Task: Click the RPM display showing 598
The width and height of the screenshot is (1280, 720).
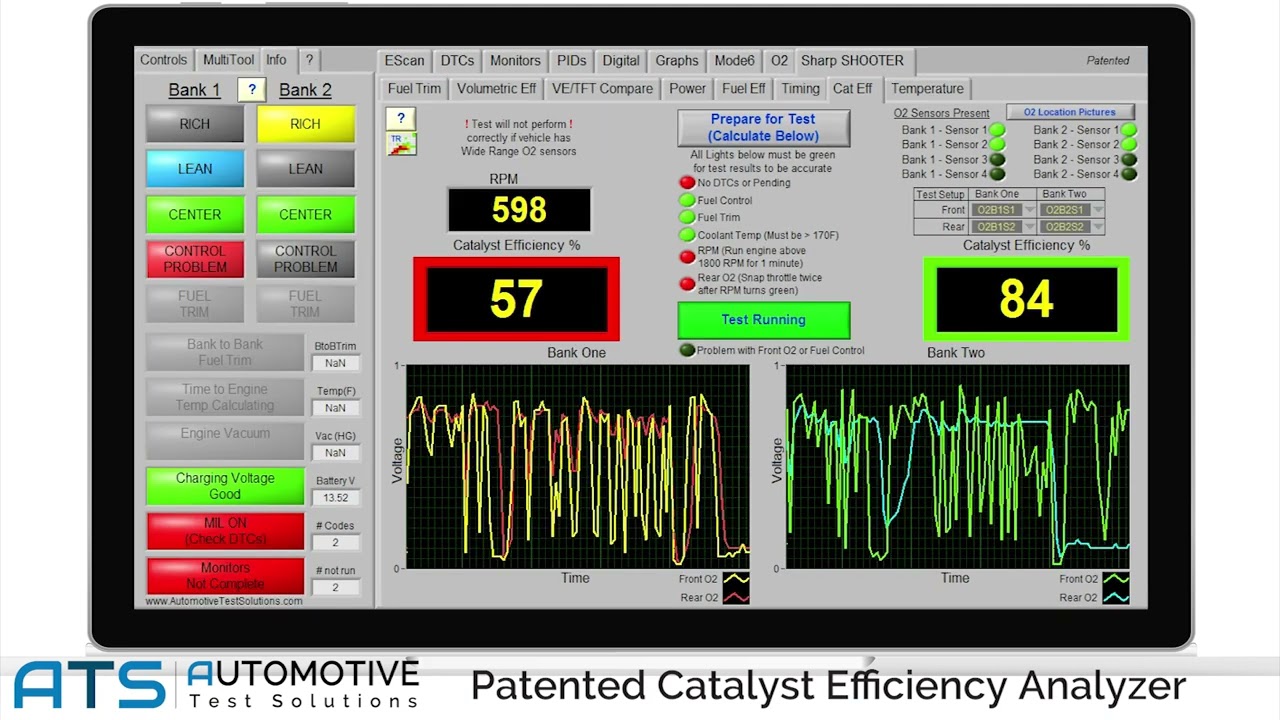Action: pyautogui.click(x=519, y=210)
